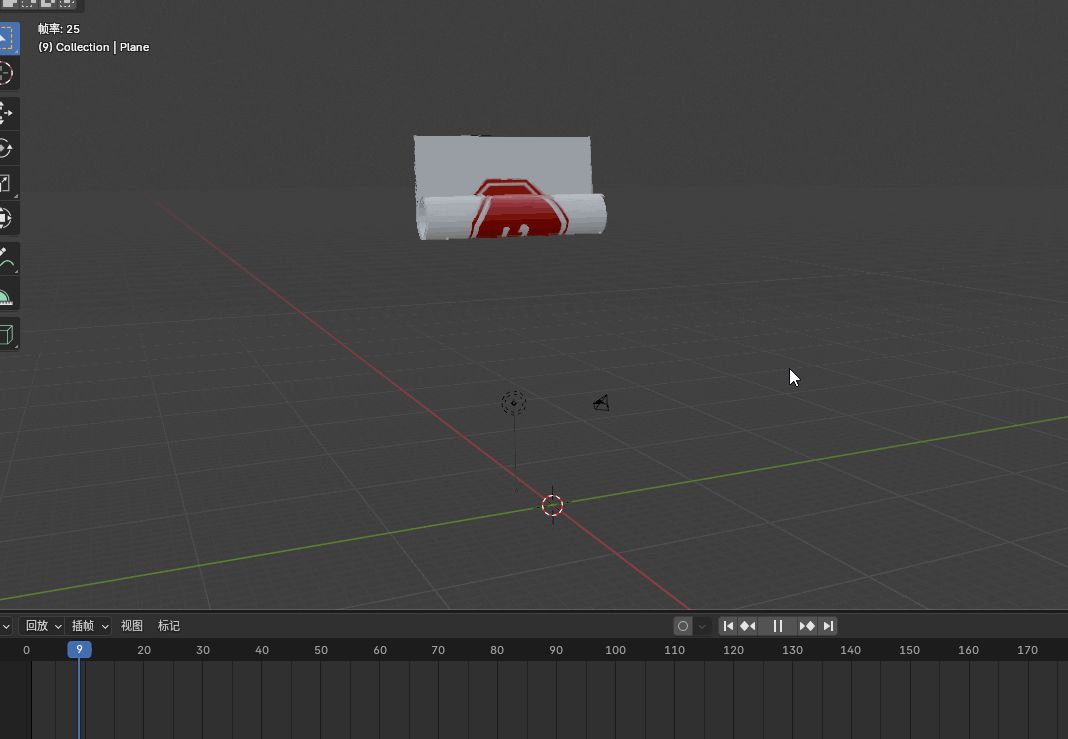Viewport: 1068px width, 739px height.
Task: Select the Select Box tool
Action: point(6,38)
